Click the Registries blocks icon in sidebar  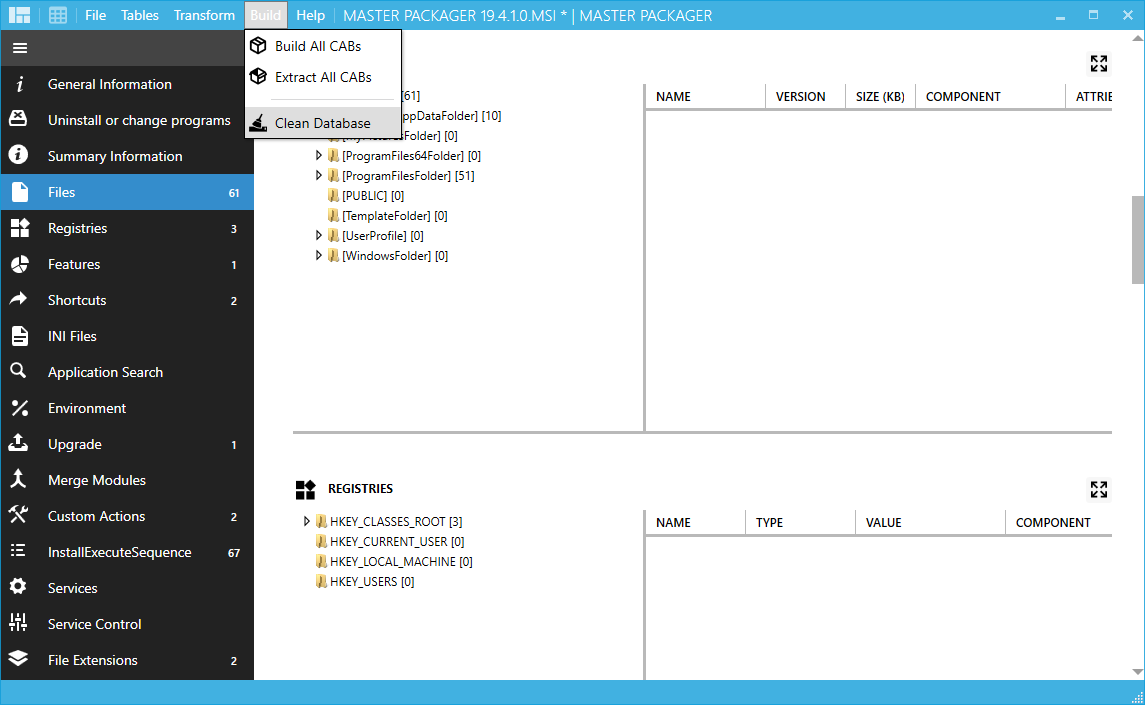20,228
